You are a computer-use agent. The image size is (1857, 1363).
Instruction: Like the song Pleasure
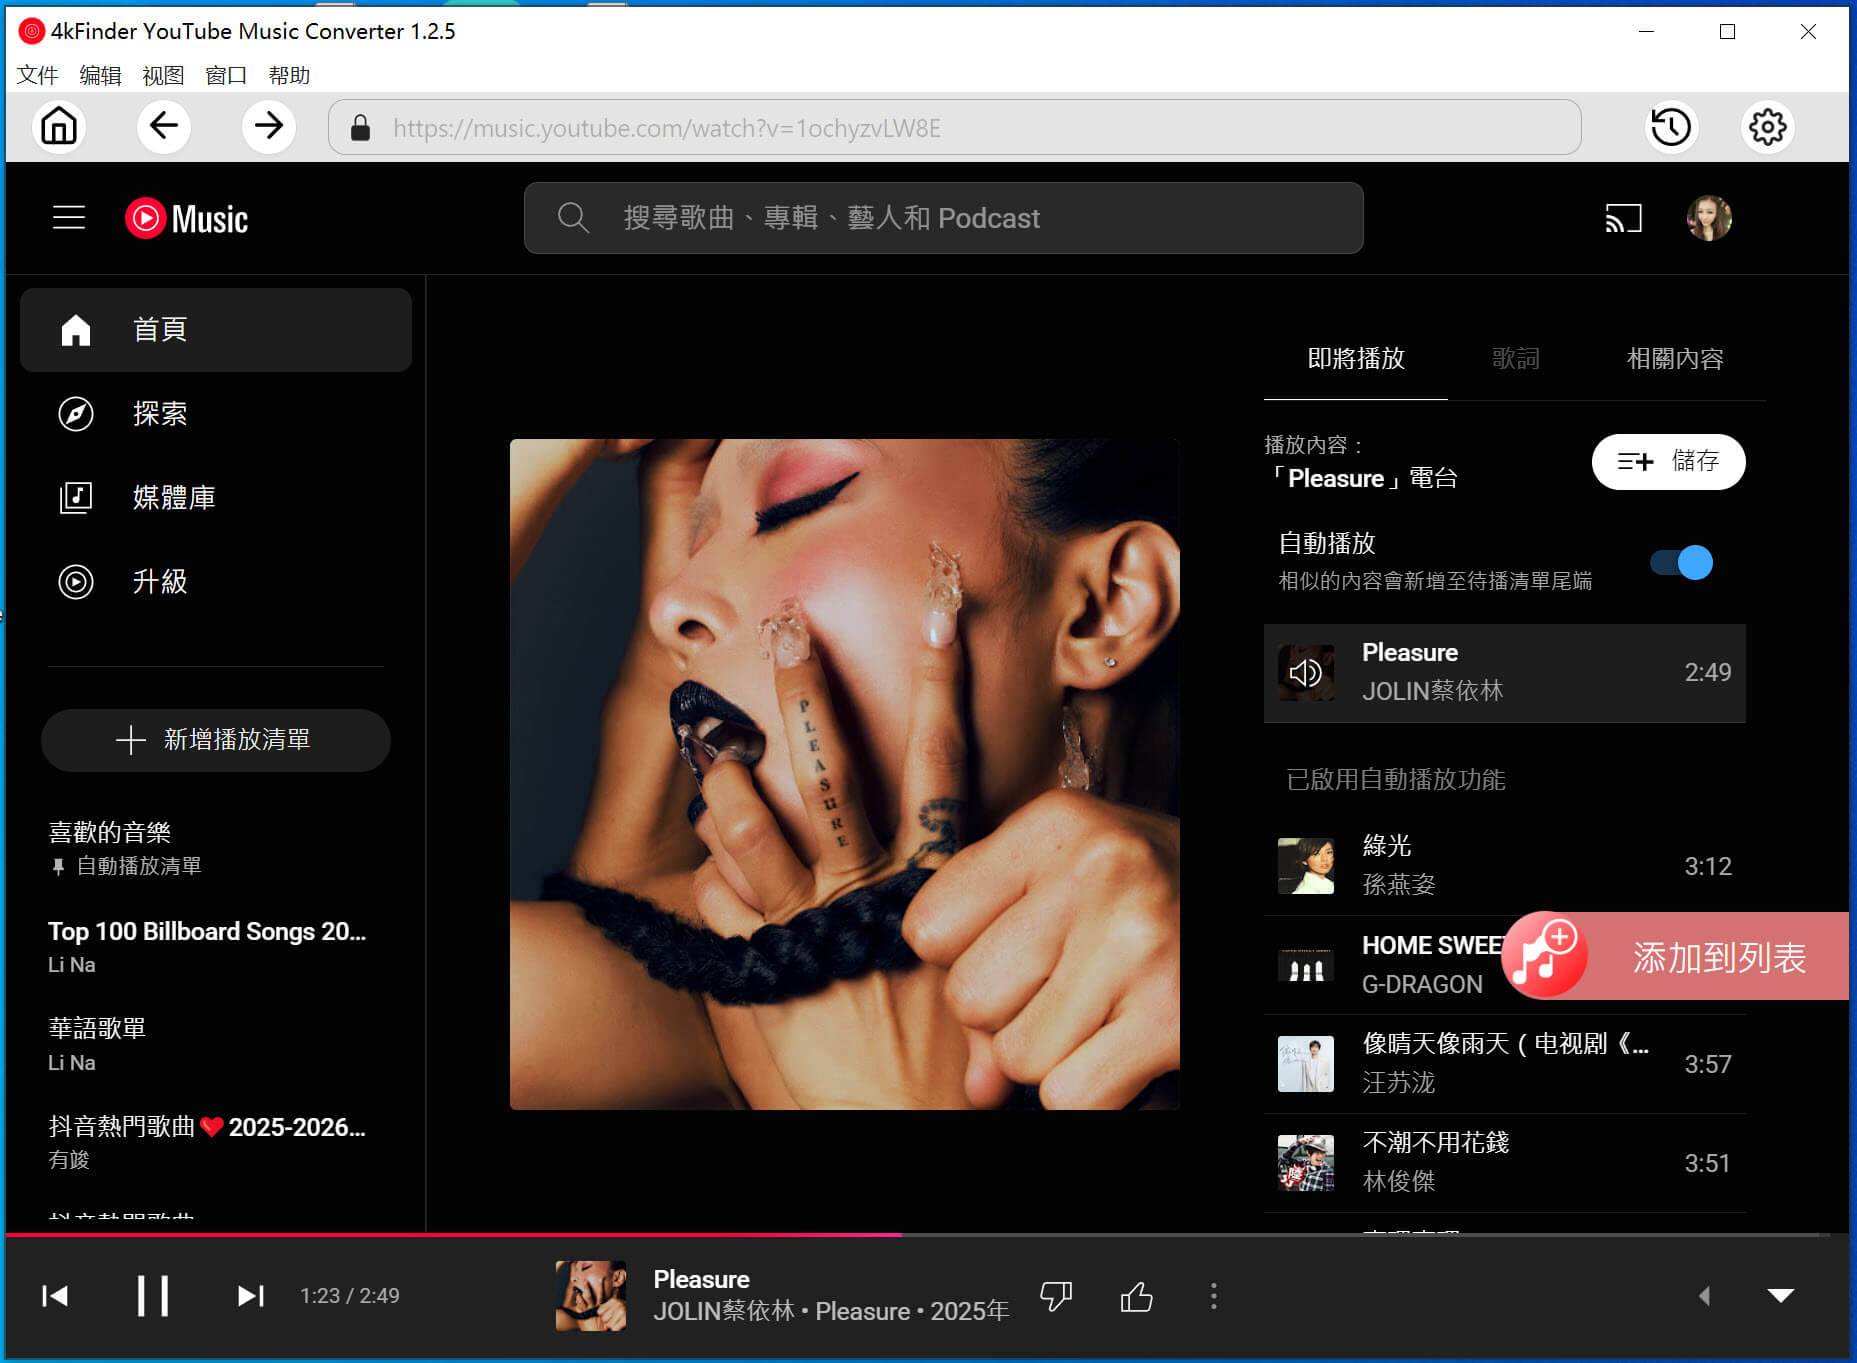coord(1137,1297)
